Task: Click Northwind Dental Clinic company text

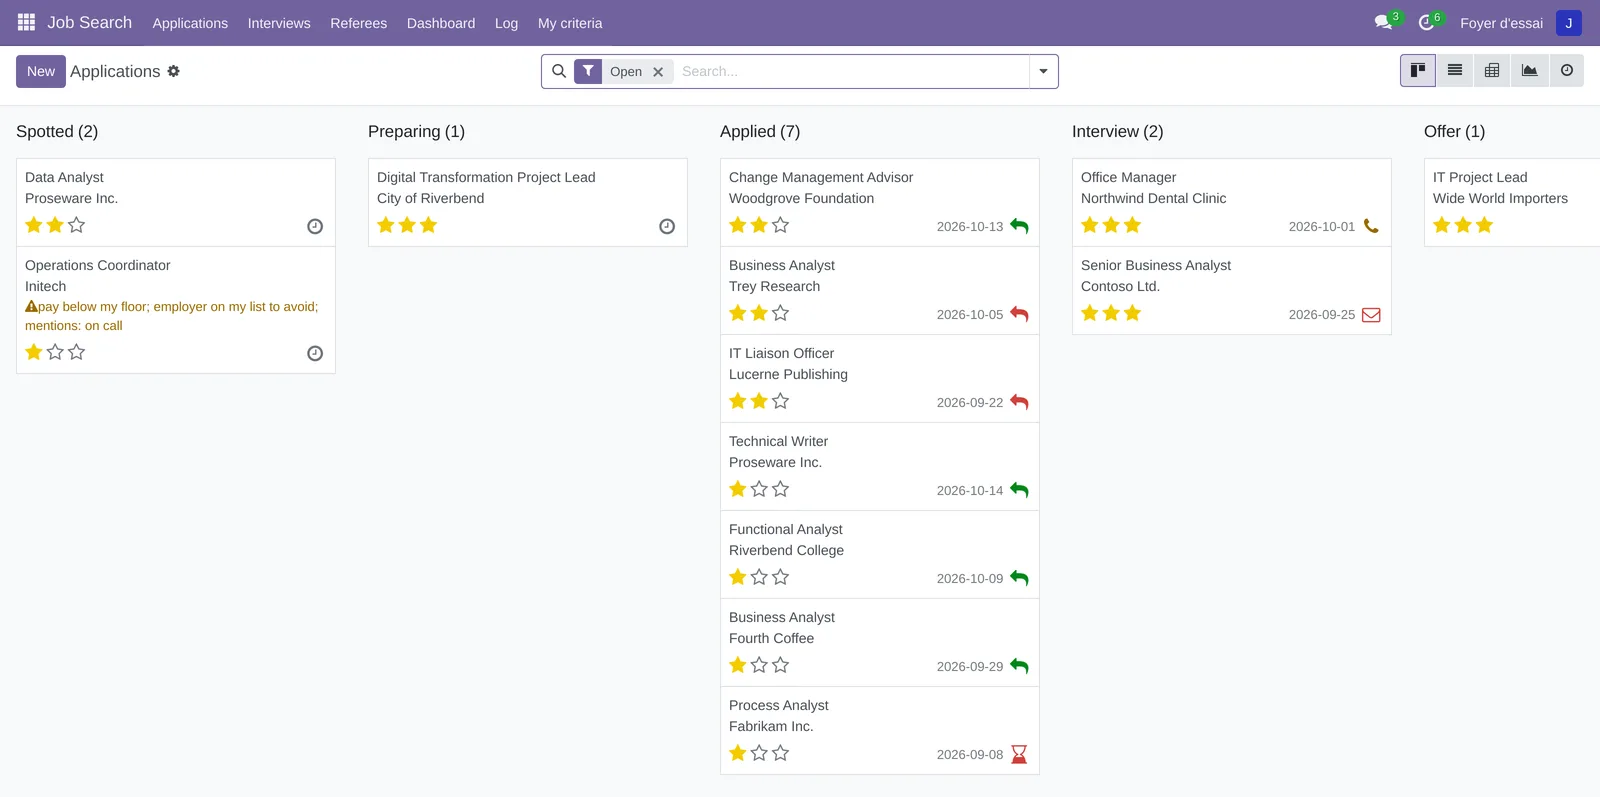Action: [1154, 198]
